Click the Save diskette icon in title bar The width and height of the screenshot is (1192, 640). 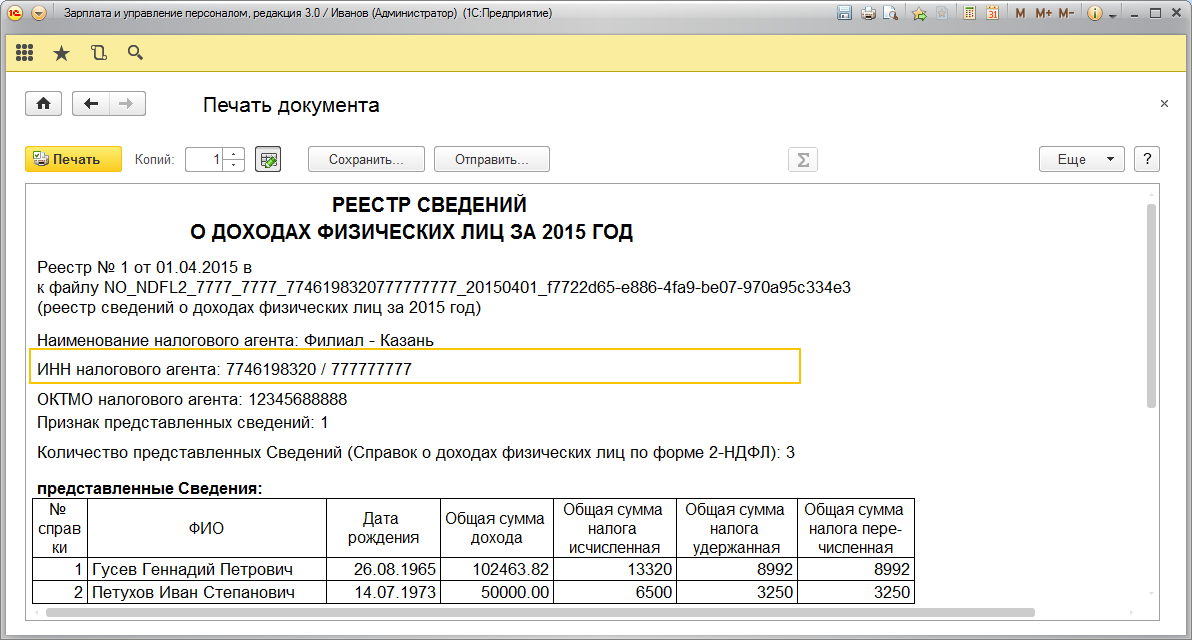pos(845,13)
